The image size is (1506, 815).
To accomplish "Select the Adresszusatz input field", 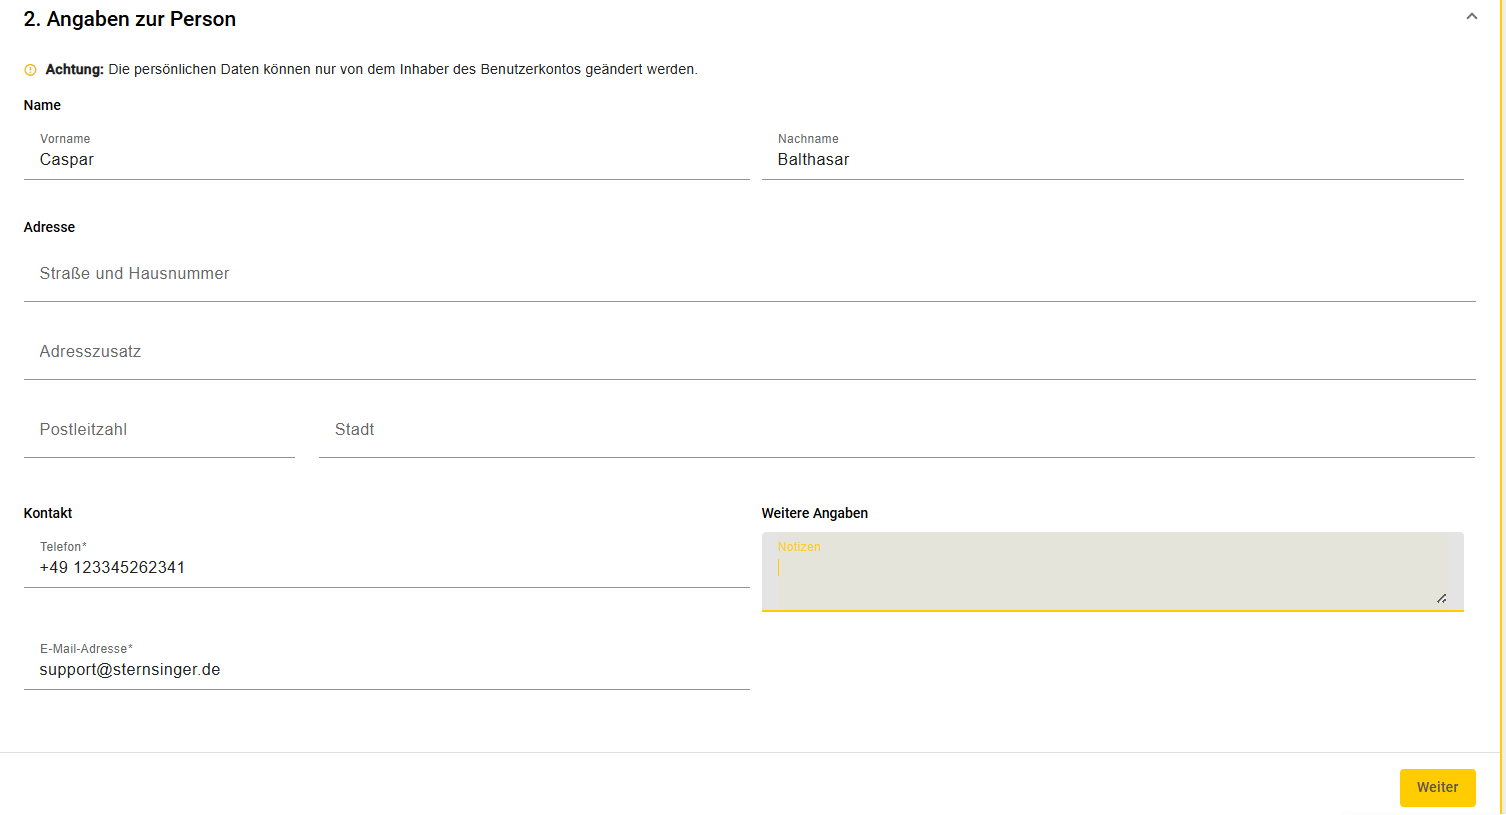I will tap(749, 352).
